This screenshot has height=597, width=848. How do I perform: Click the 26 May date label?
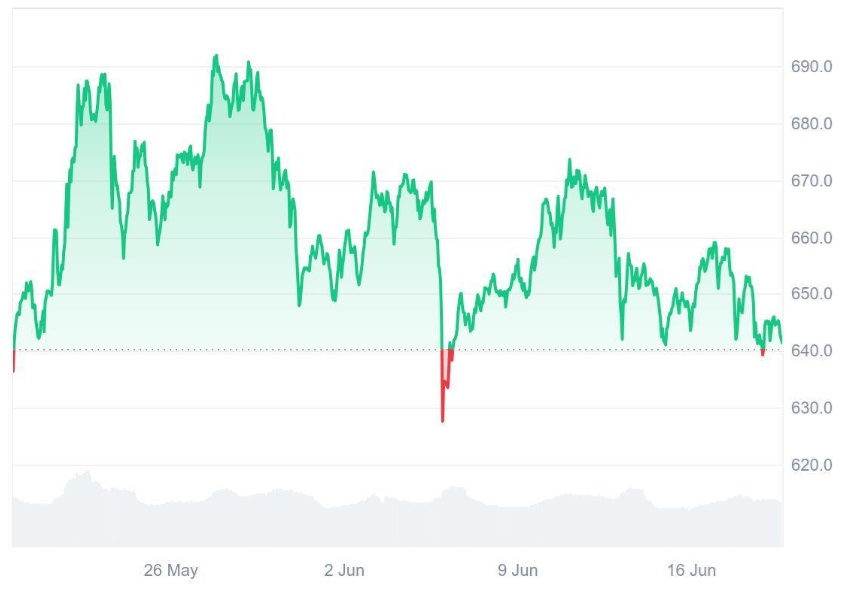(171, 571)
